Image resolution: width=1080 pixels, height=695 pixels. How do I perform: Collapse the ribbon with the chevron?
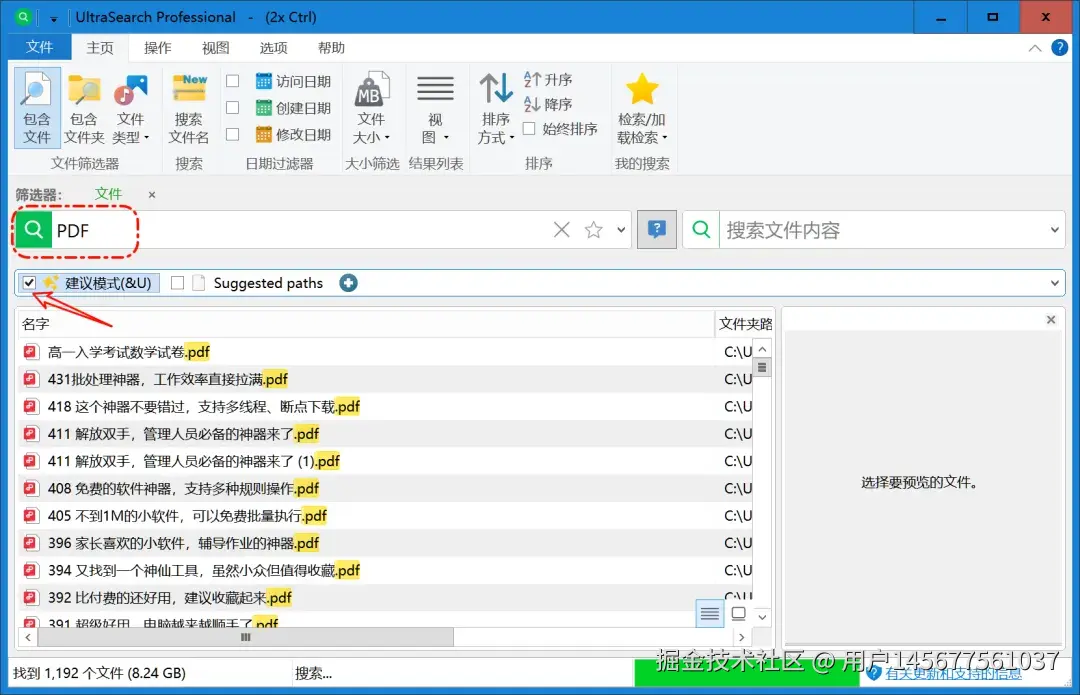1034,47
